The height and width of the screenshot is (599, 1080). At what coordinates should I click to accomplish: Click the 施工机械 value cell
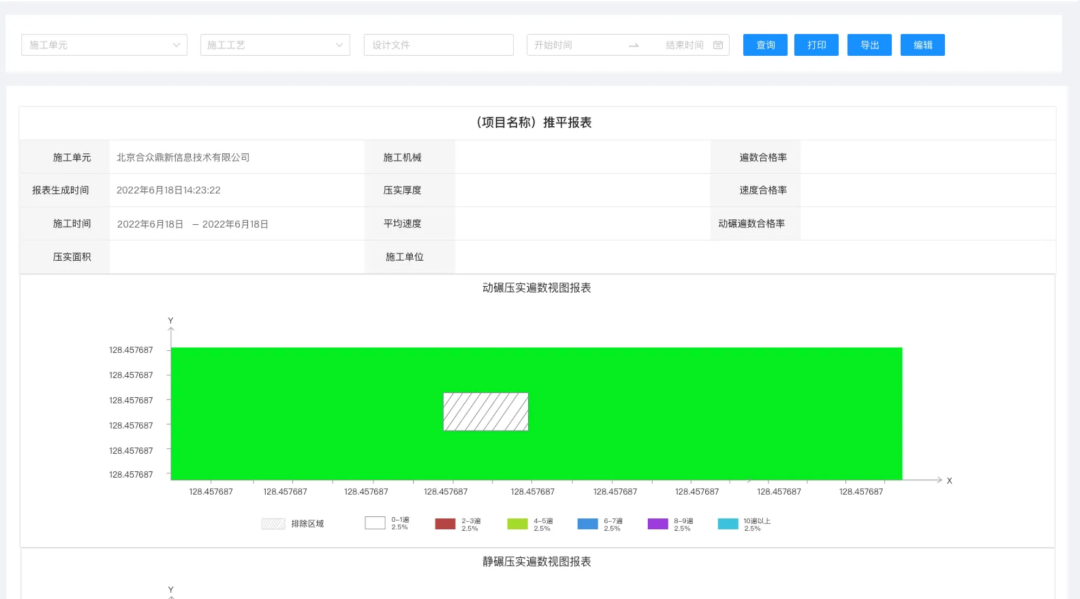coord(582,157)
